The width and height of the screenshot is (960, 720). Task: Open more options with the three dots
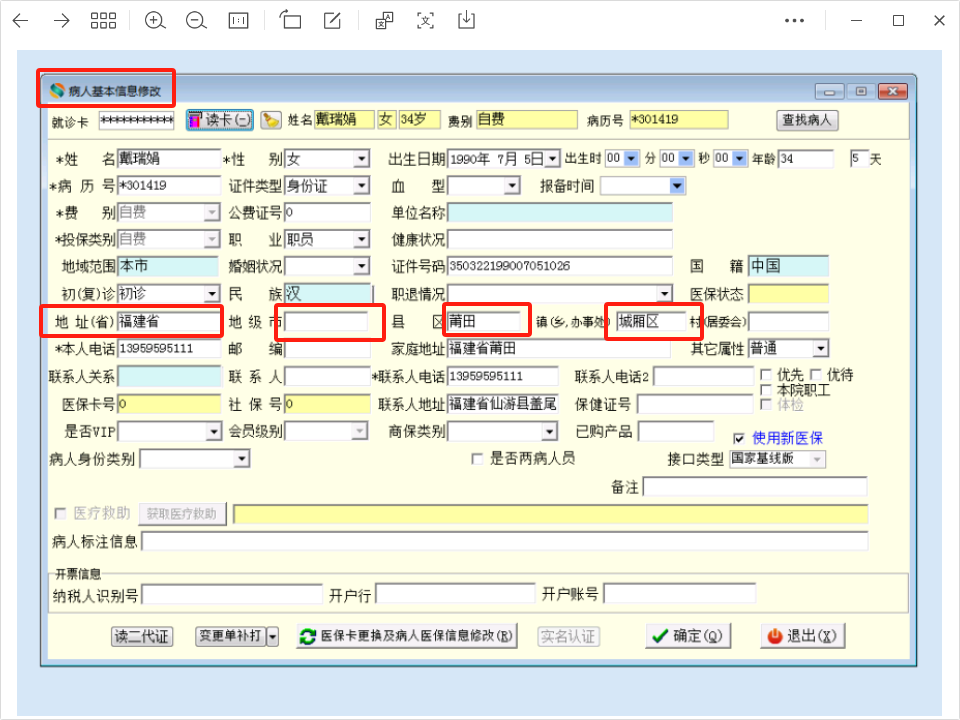795,21
